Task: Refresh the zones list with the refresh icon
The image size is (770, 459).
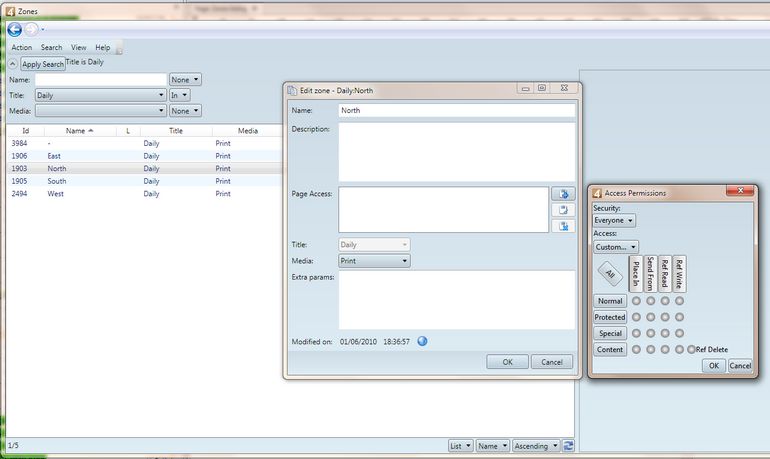Action: (568, 446)
